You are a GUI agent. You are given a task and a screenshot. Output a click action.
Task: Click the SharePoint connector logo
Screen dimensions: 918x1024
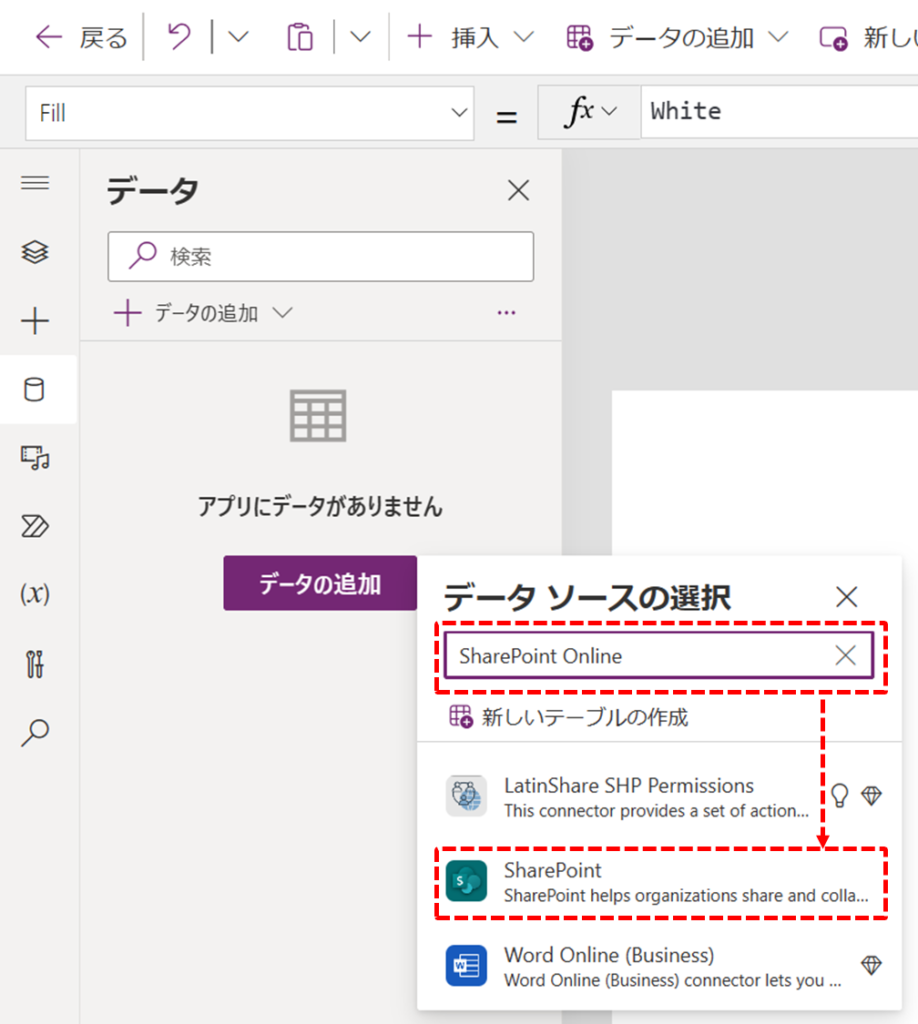pyautogui.click(x=466, y=881)
